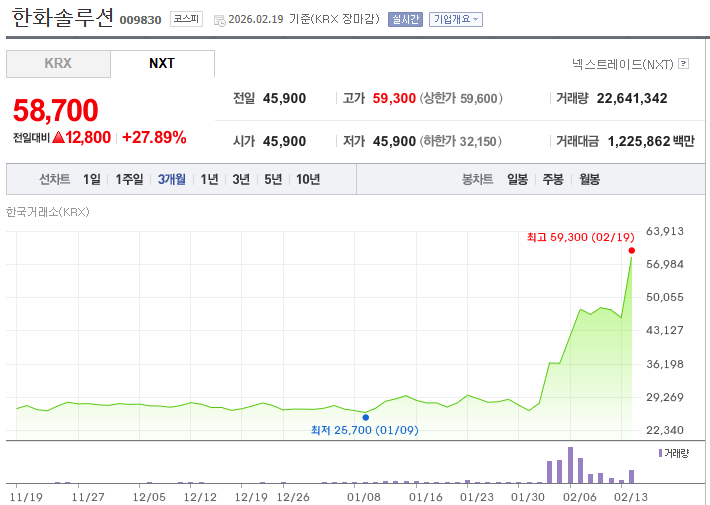Select the 3개월 line chart period
This screenshot has height=505, width=710.
(172, 179)
